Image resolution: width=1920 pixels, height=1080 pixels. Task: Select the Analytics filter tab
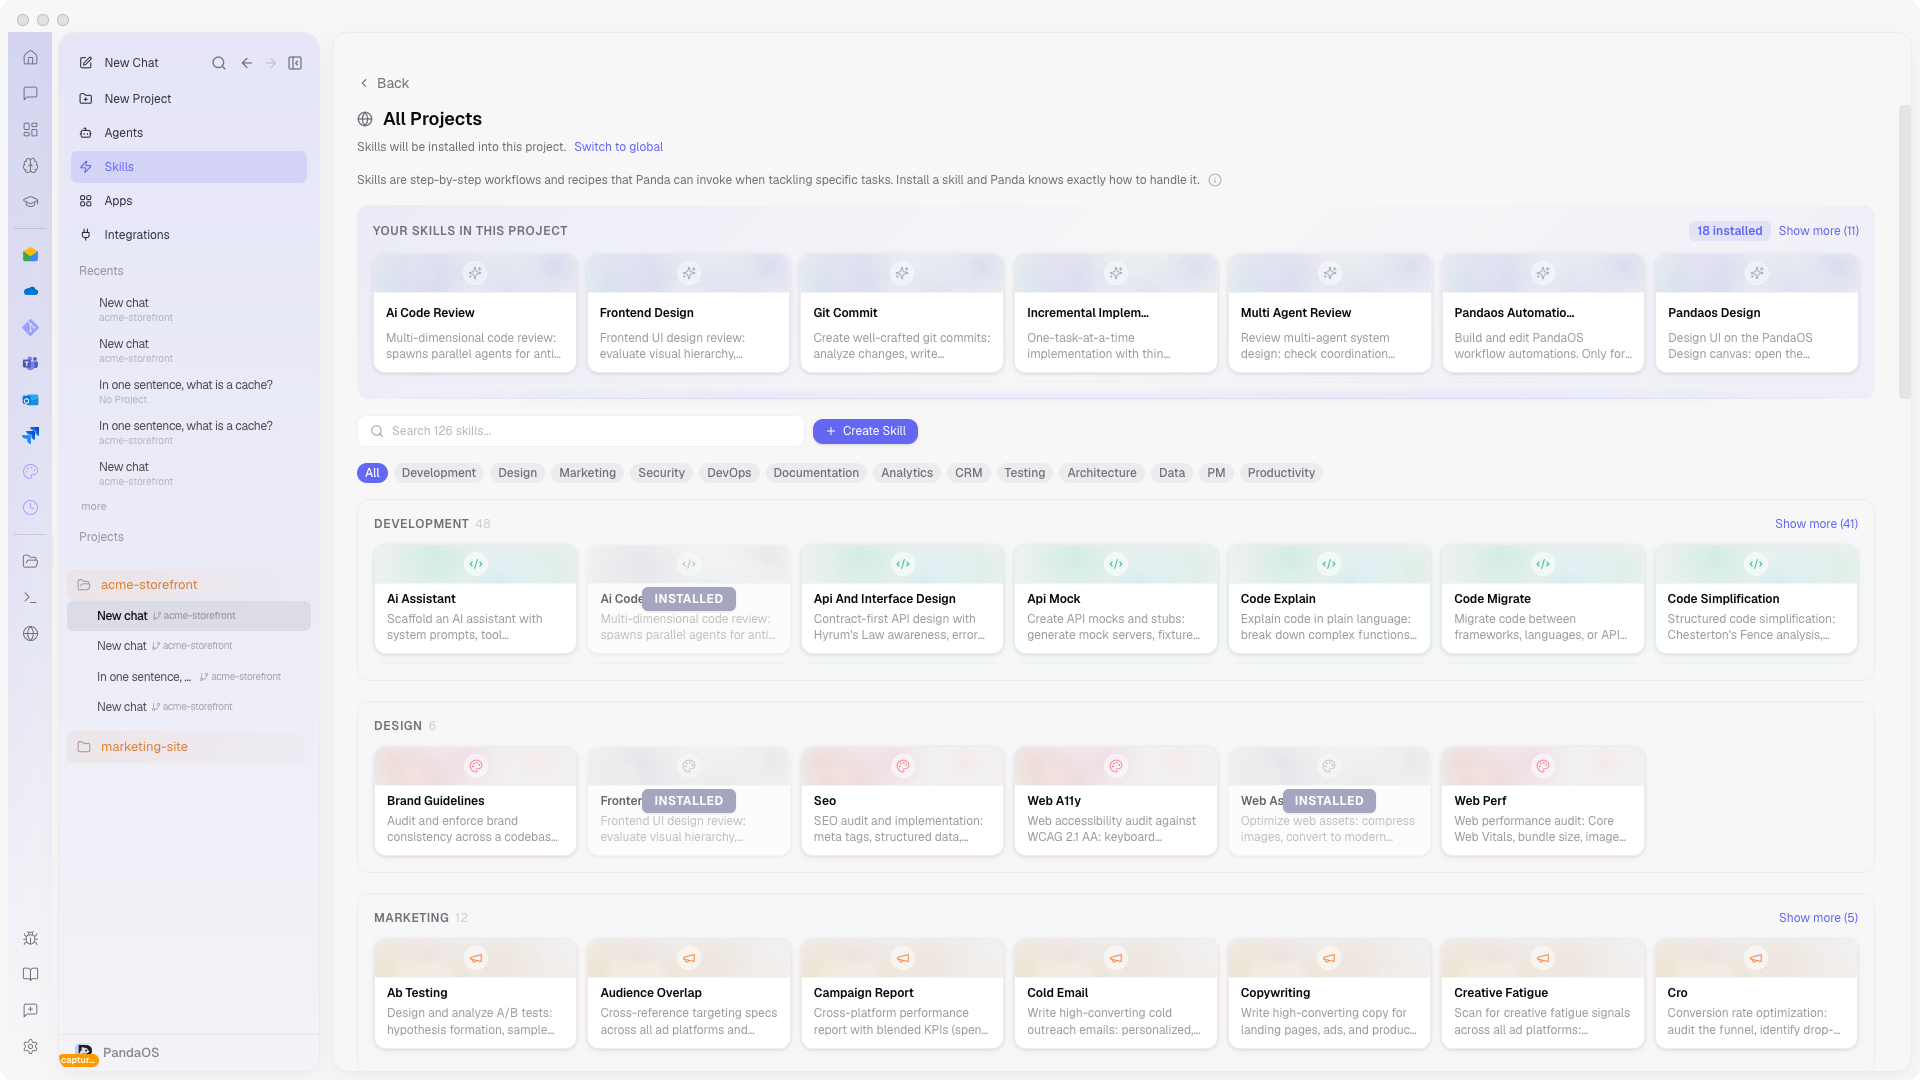pyautogui.click(x=906, y=473)
